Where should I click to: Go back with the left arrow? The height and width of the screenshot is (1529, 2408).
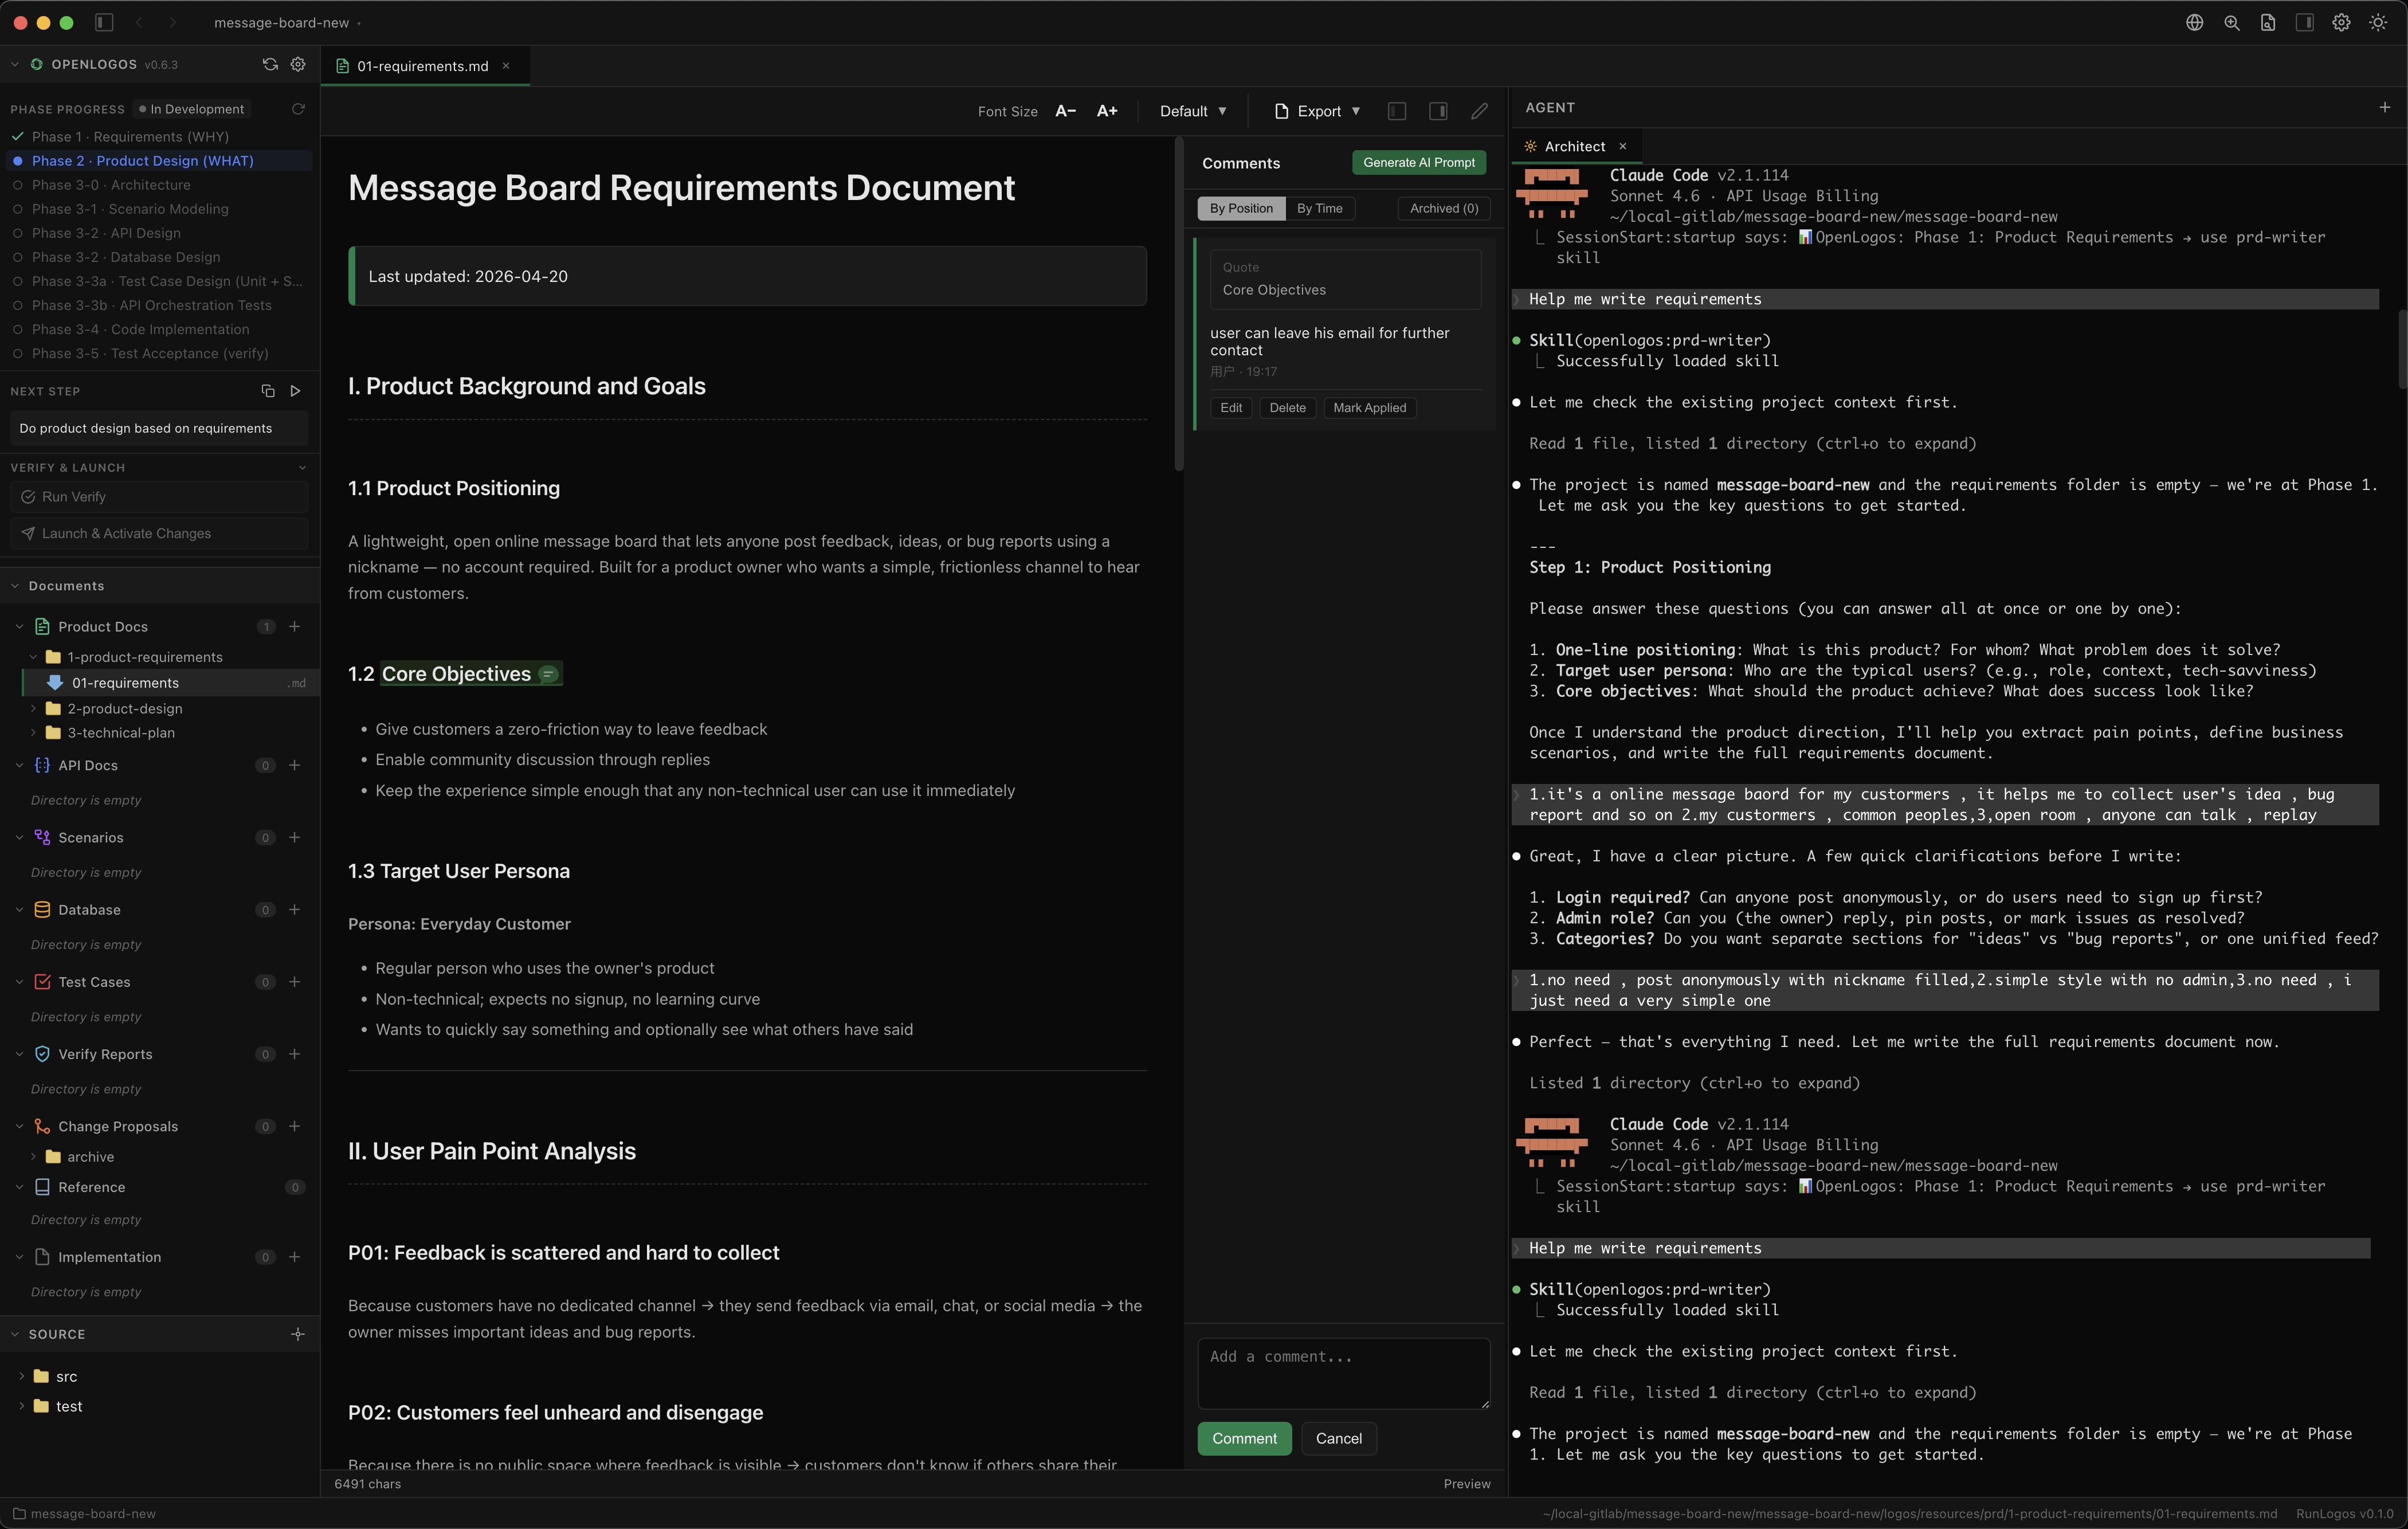(139, 22)
